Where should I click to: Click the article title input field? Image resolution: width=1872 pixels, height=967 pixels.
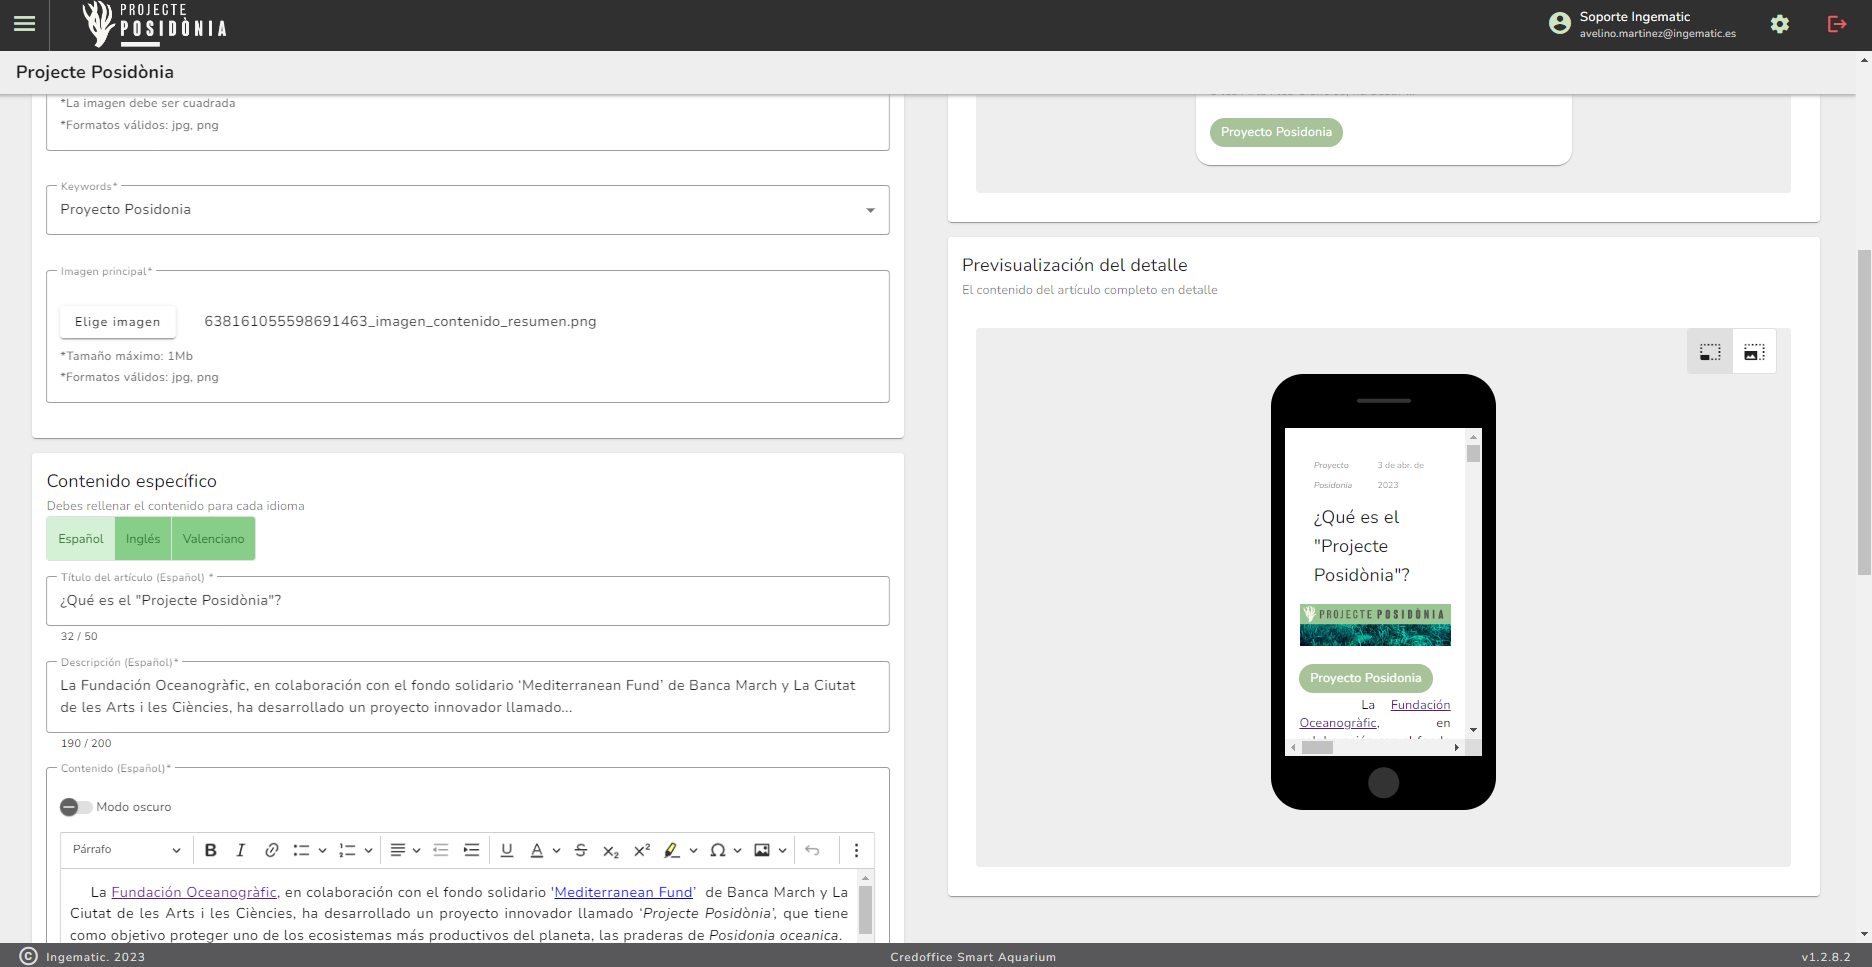pyautogui.click(x=467, y=601)
